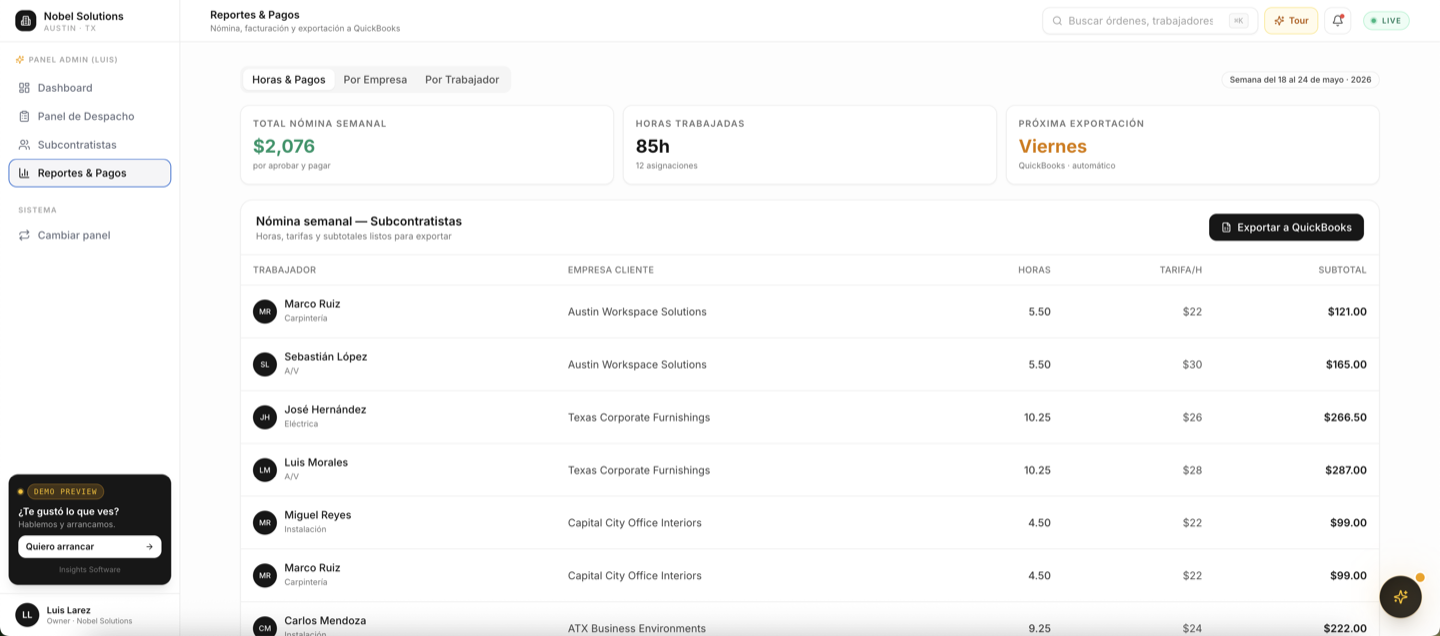Click Sebastián López worker name

coord(326,357)
